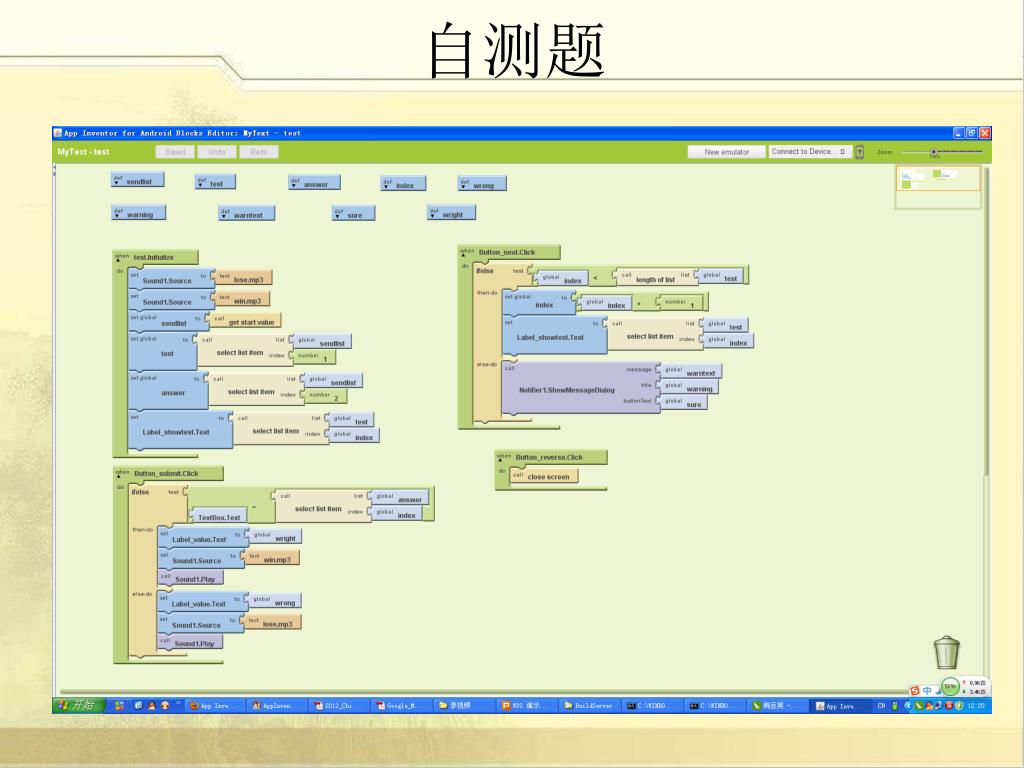Switch to the 豌豆荚 taskbar item
The width and height of the screenshot is (1024, 768).
777,705
